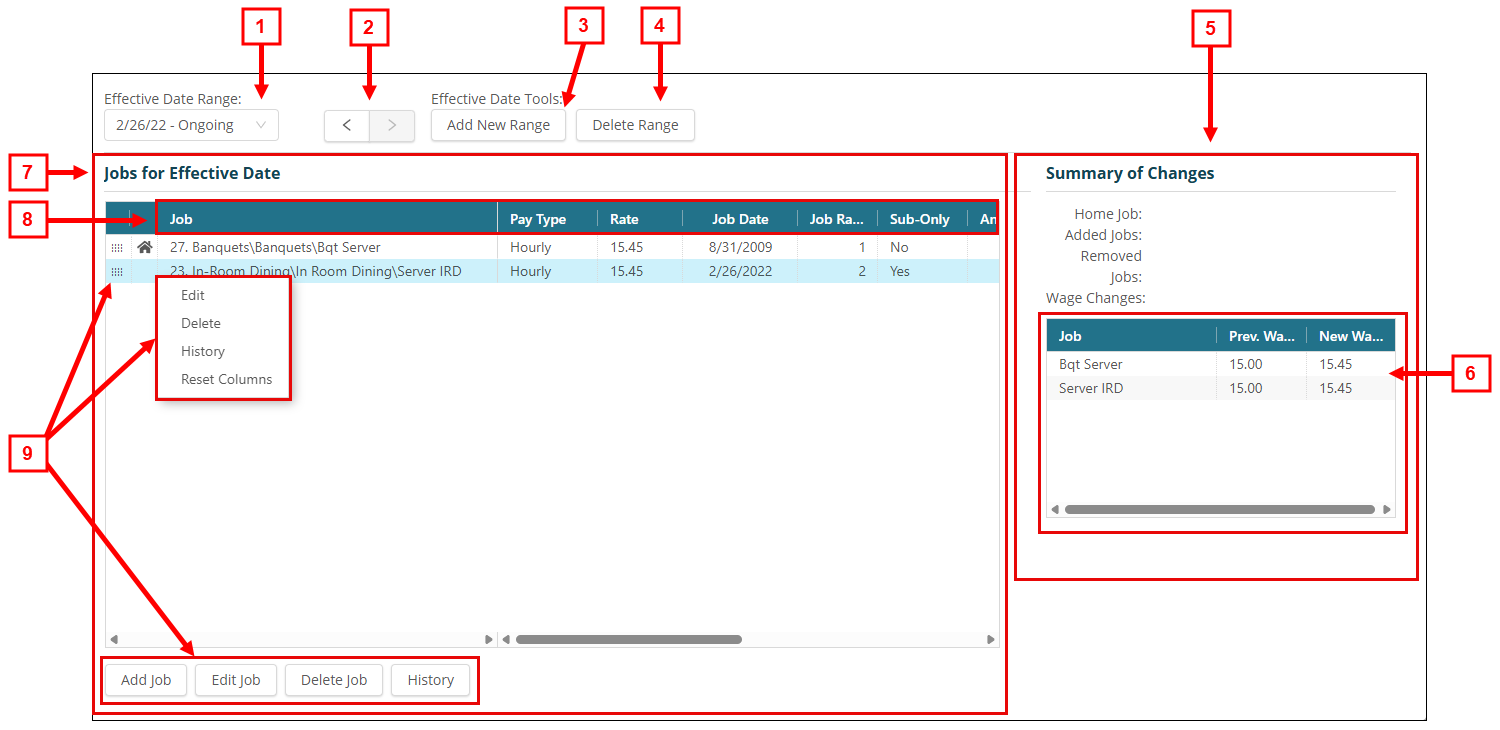Screen dimensions: 1500x730
Task: Select Server IRD in wage changes
Action: pyautogui.click(x=1221, y=388)
